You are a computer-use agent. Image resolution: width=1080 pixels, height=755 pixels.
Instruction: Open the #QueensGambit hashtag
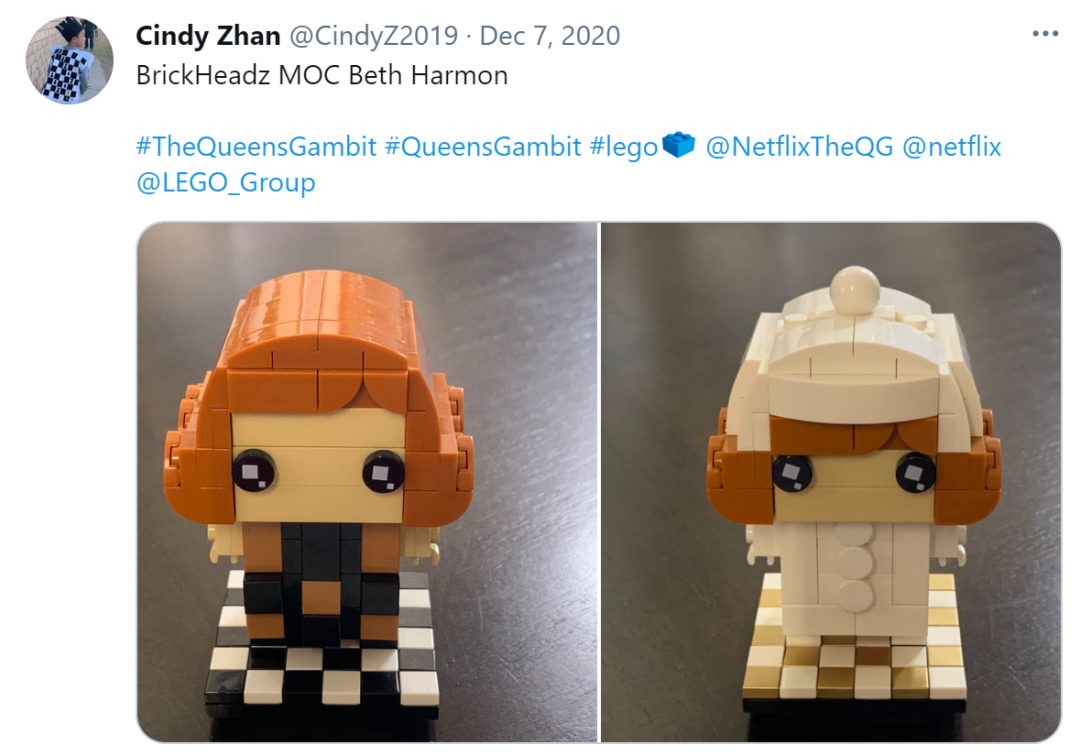483,147
